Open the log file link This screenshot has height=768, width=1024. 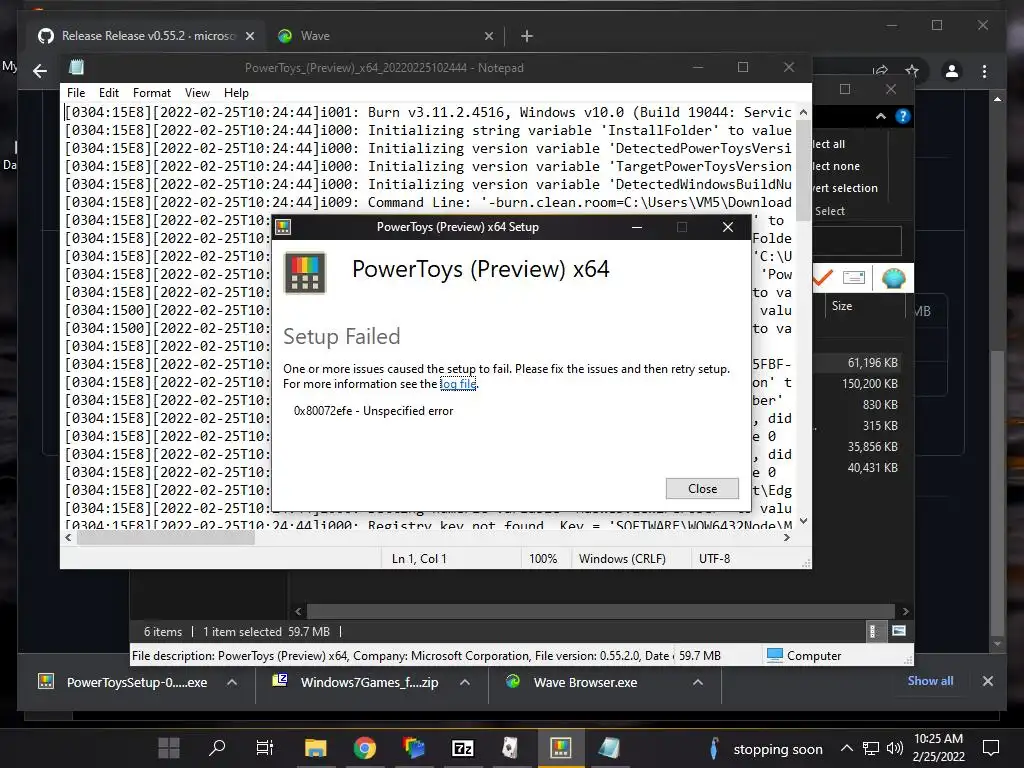coord(458,384)
